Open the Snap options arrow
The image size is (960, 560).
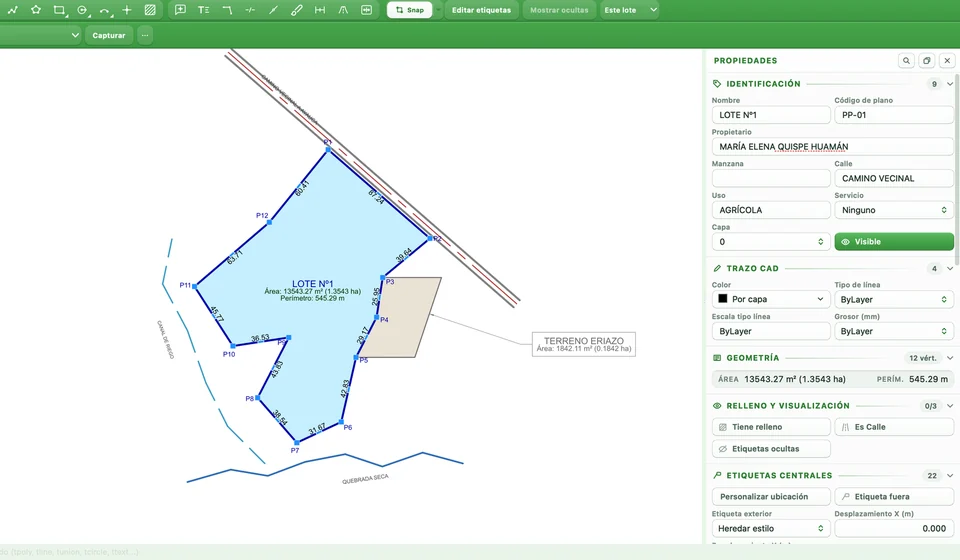tap(438, 10)
